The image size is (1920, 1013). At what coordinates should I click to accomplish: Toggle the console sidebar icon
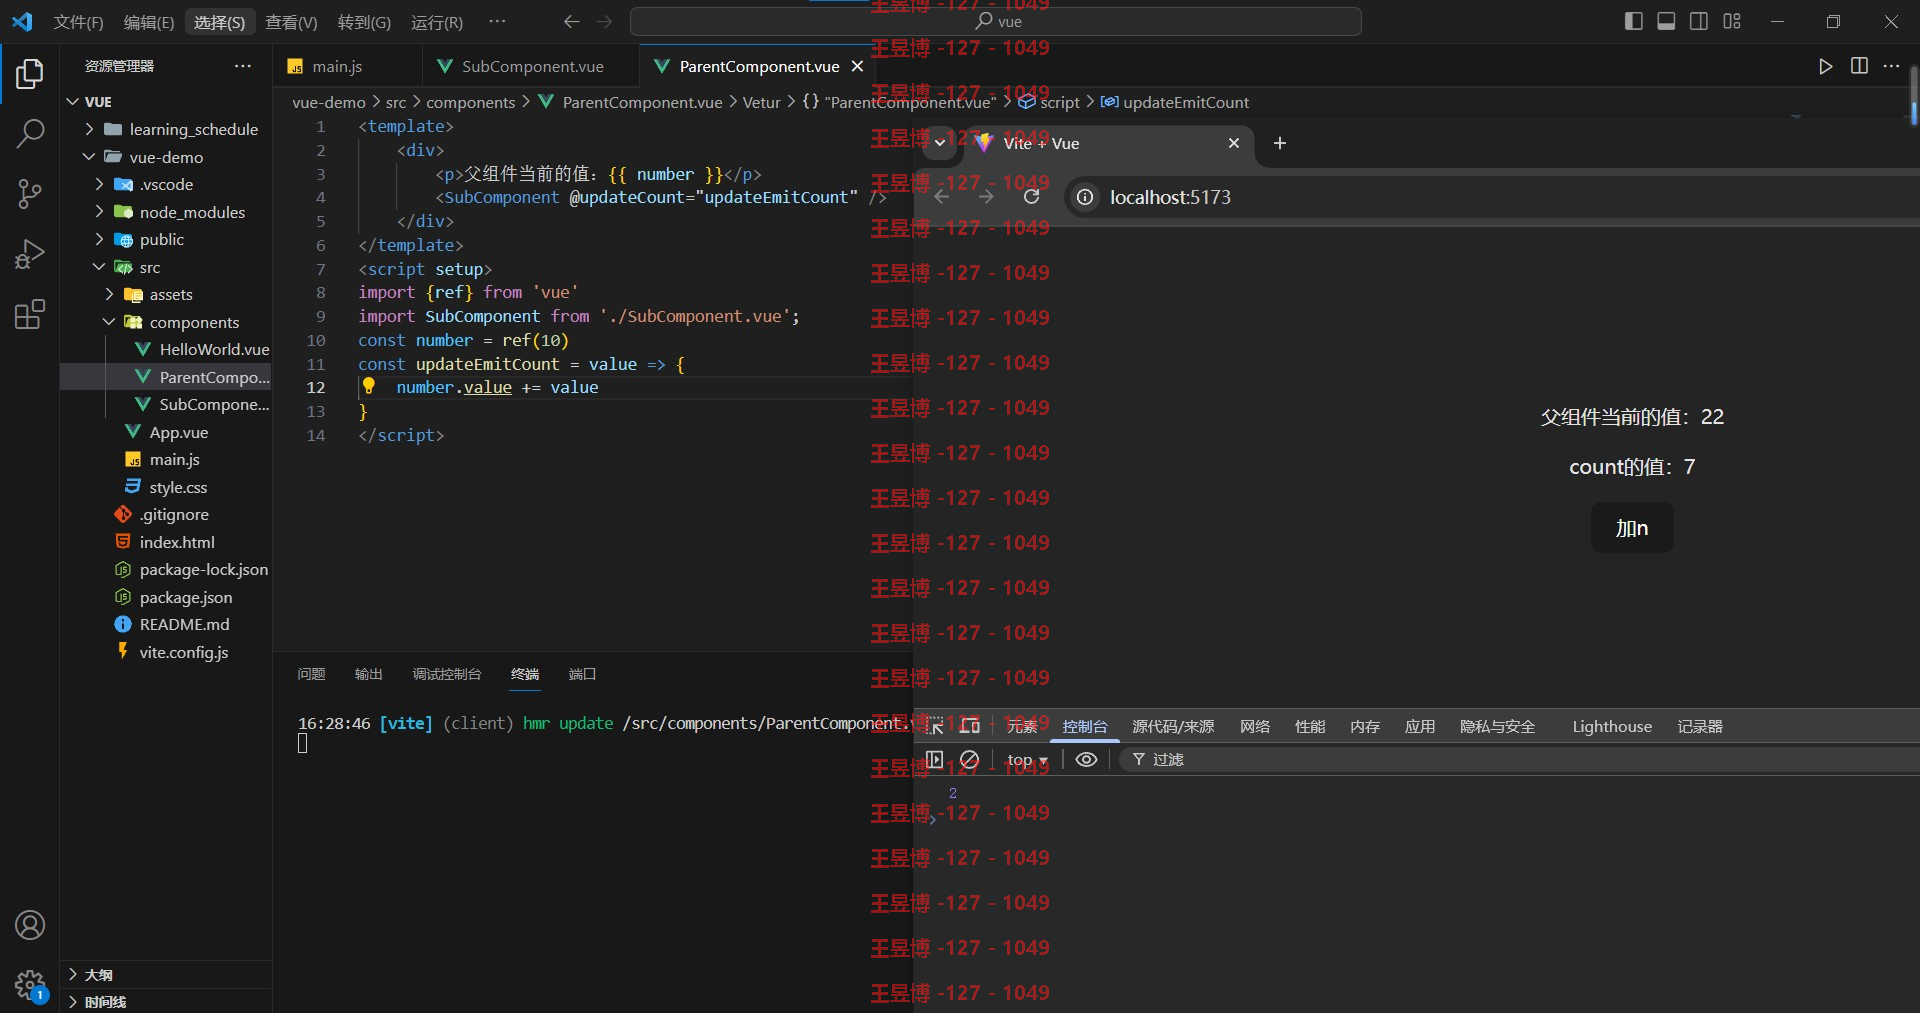tap(935, 760)
